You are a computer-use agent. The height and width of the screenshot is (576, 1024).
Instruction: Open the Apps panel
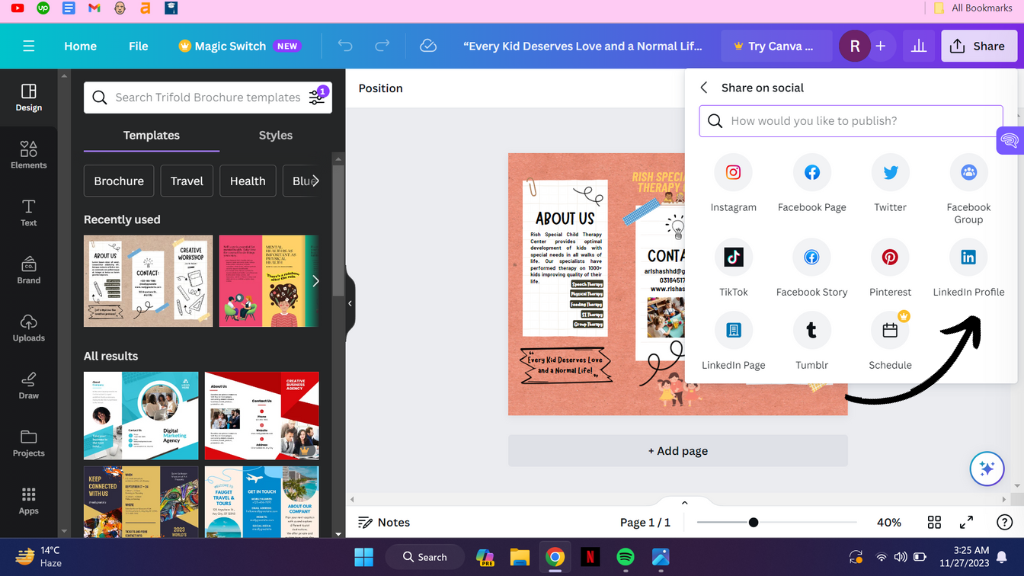point(29,501)
